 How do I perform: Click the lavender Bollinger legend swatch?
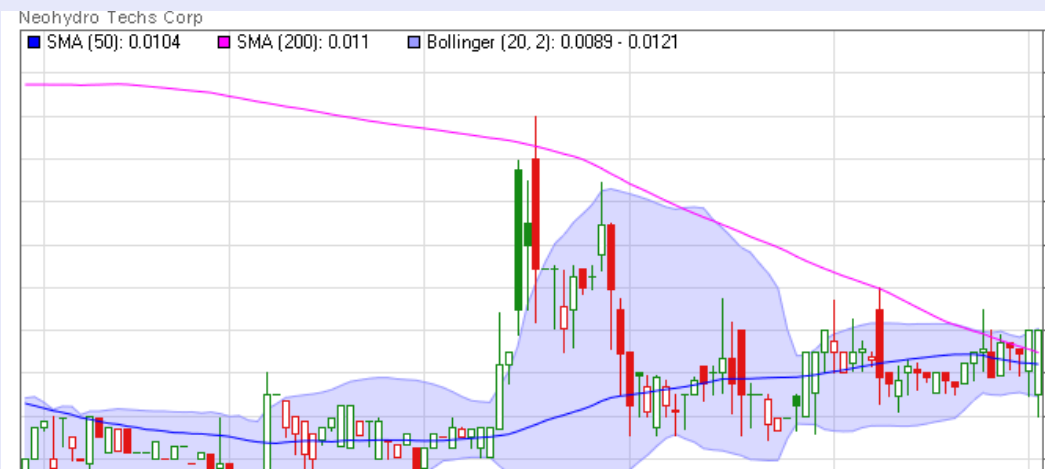click(x=414, y=43)
